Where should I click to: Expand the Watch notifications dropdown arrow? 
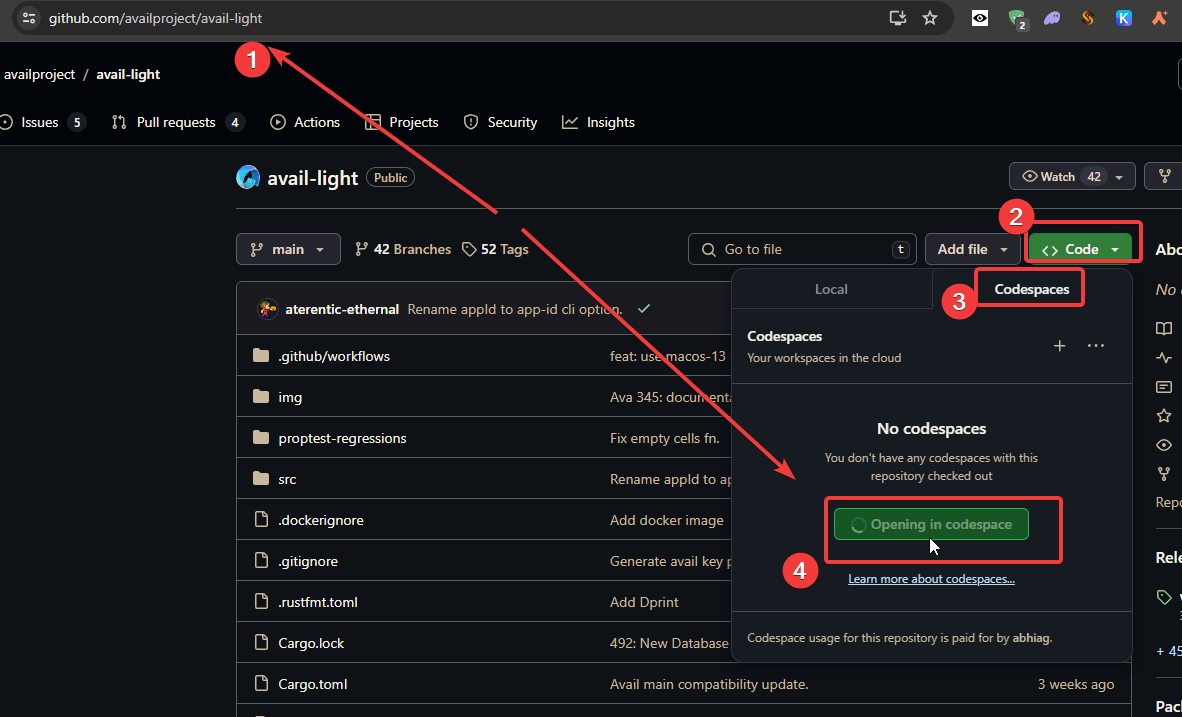[1119, 177]
